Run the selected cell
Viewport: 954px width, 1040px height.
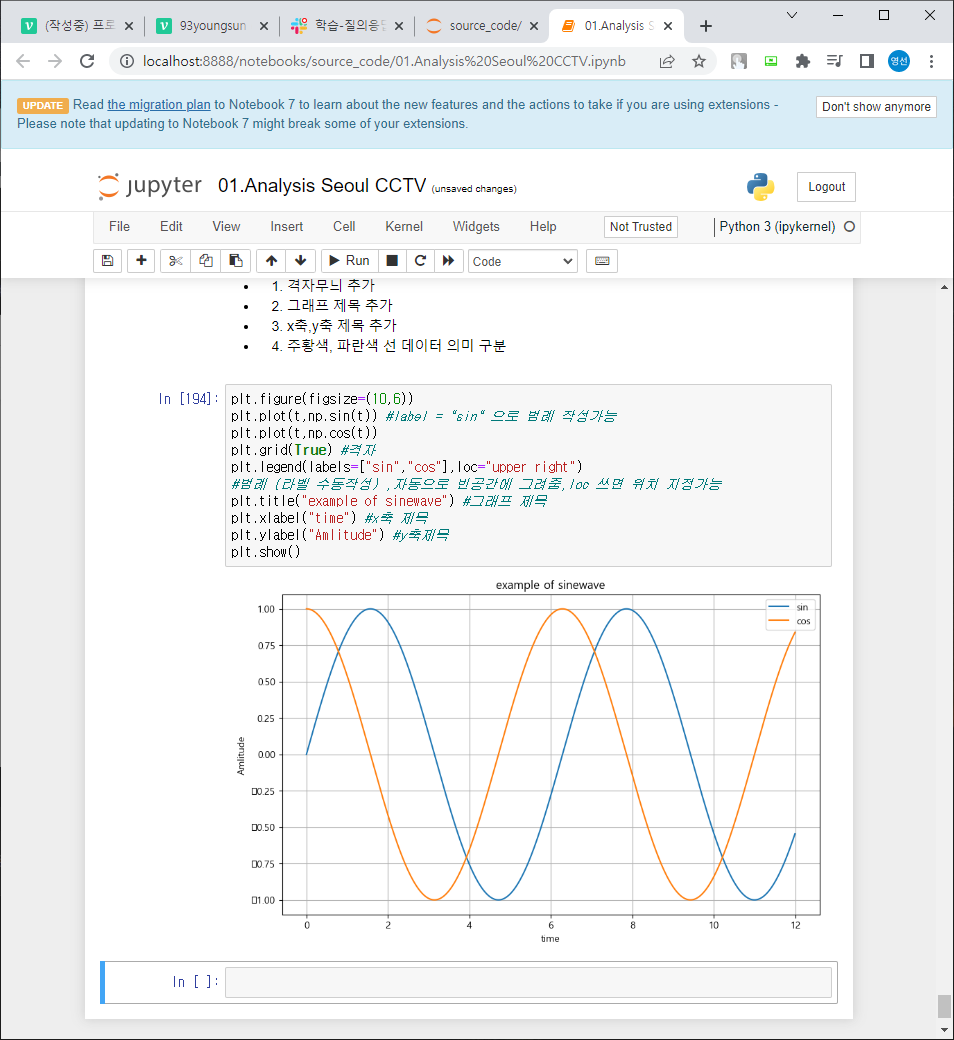click(x=350, y=261)
